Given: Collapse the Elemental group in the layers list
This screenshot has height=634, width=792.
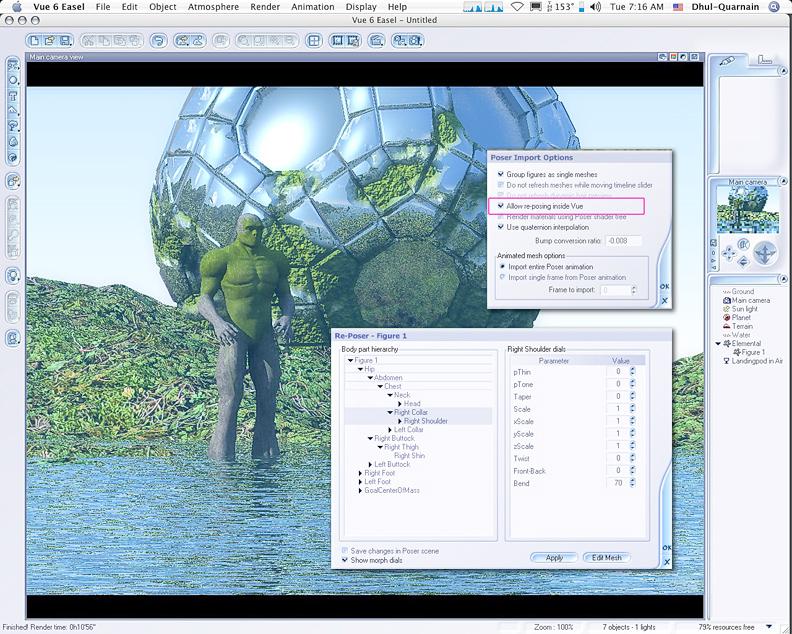Looking at the screenshot, I should pyautogui.click(x=718, y=344).
